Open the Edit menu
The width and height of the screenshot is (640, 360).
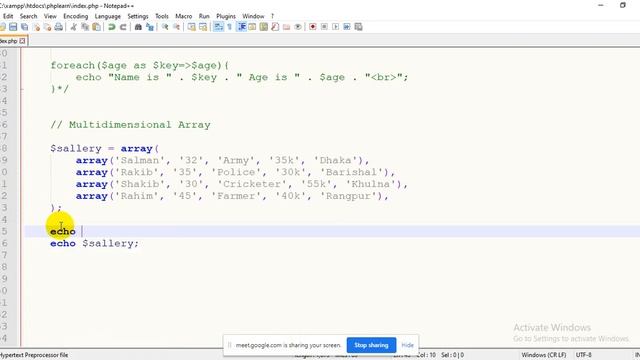click(8, 16)
